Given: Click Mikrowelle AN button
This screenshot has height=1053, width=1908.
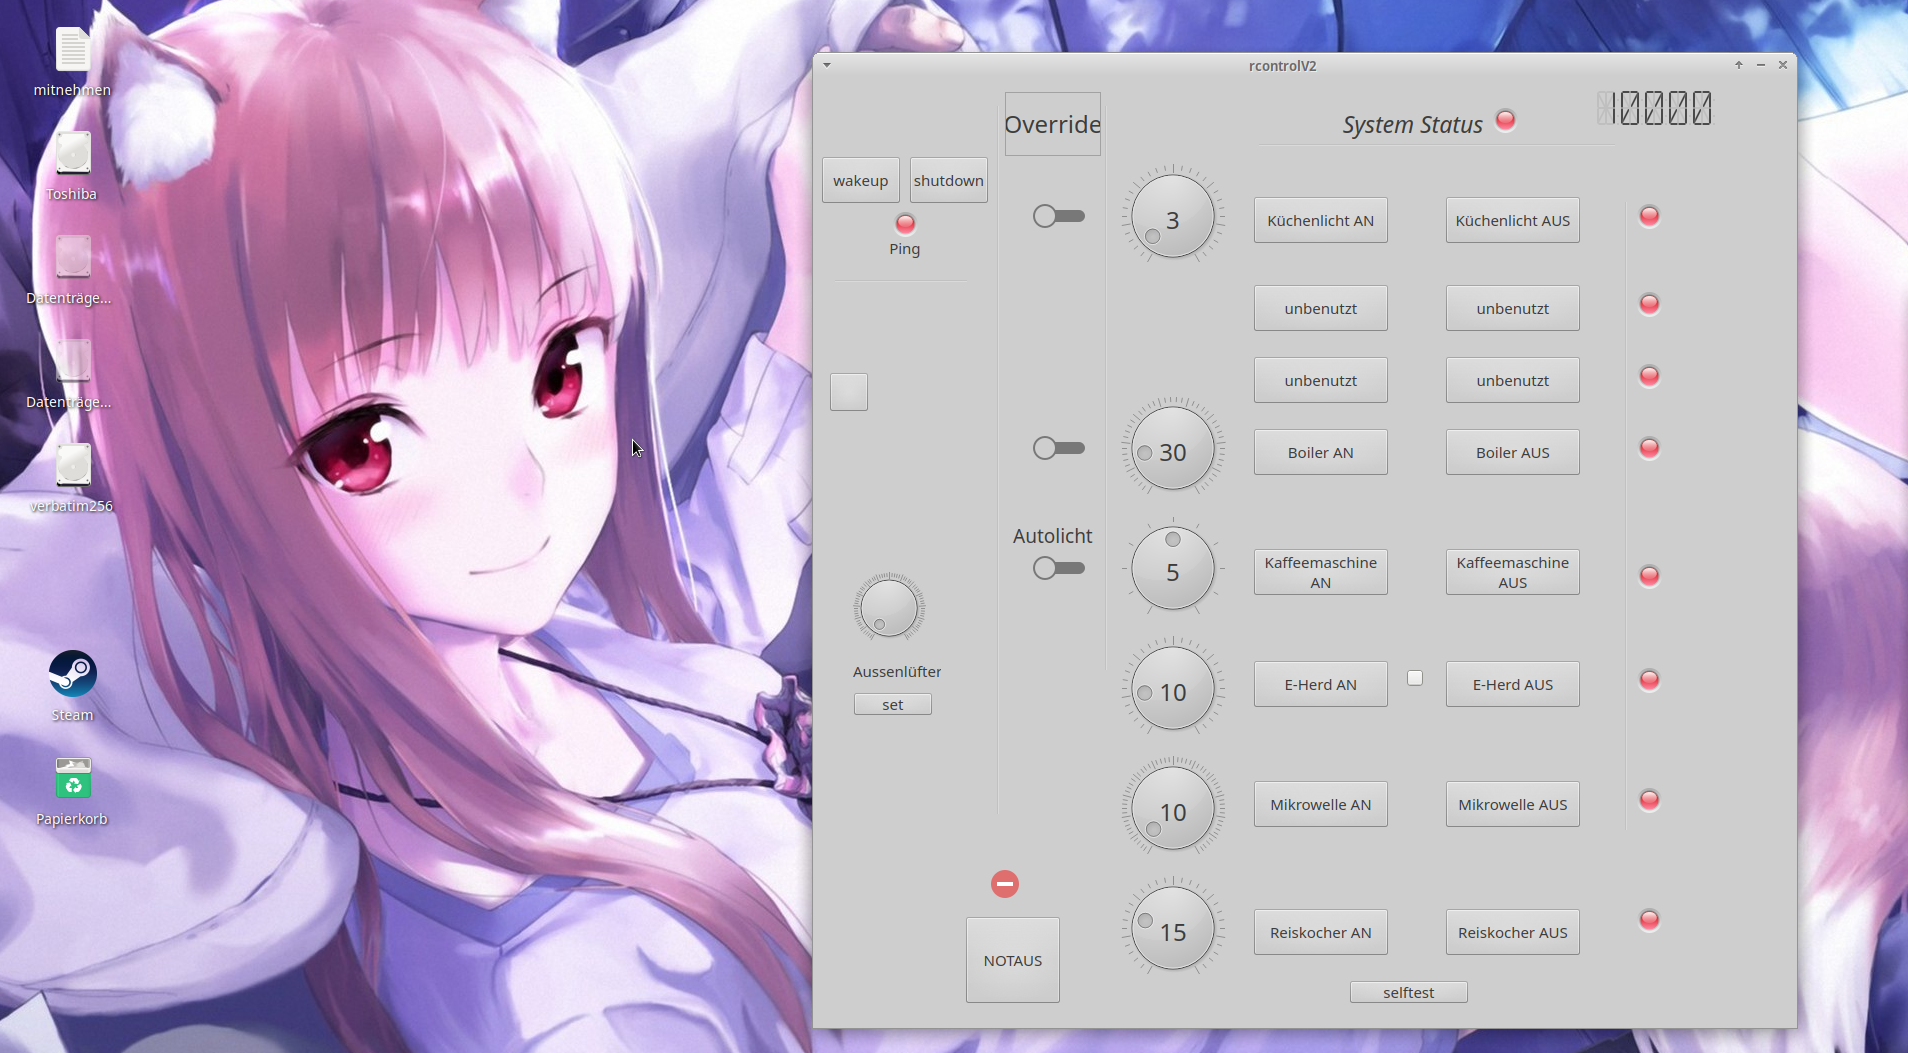Looking at the screenshot, I should tap(1321, 804).
